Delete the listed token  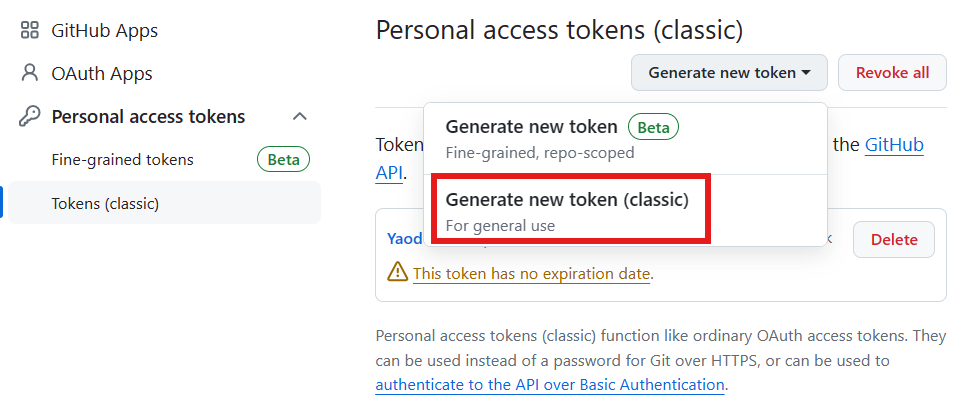click(x=894, y=239)
